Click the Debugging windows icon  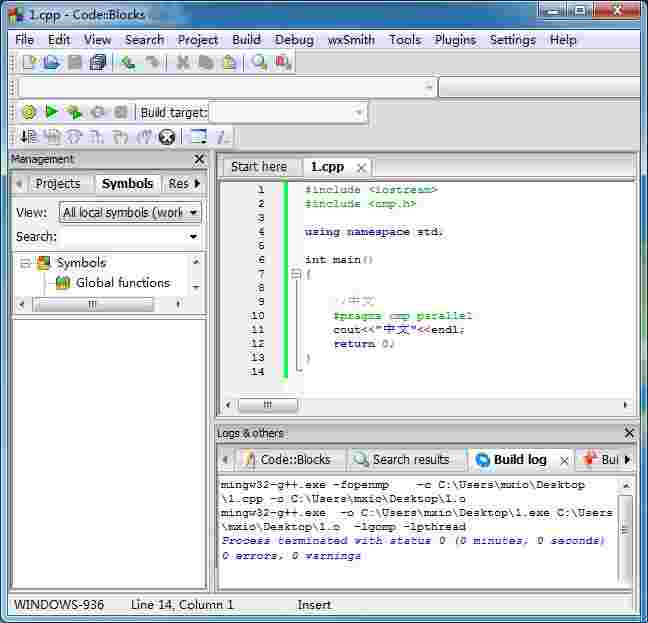[x=197, y=137]
